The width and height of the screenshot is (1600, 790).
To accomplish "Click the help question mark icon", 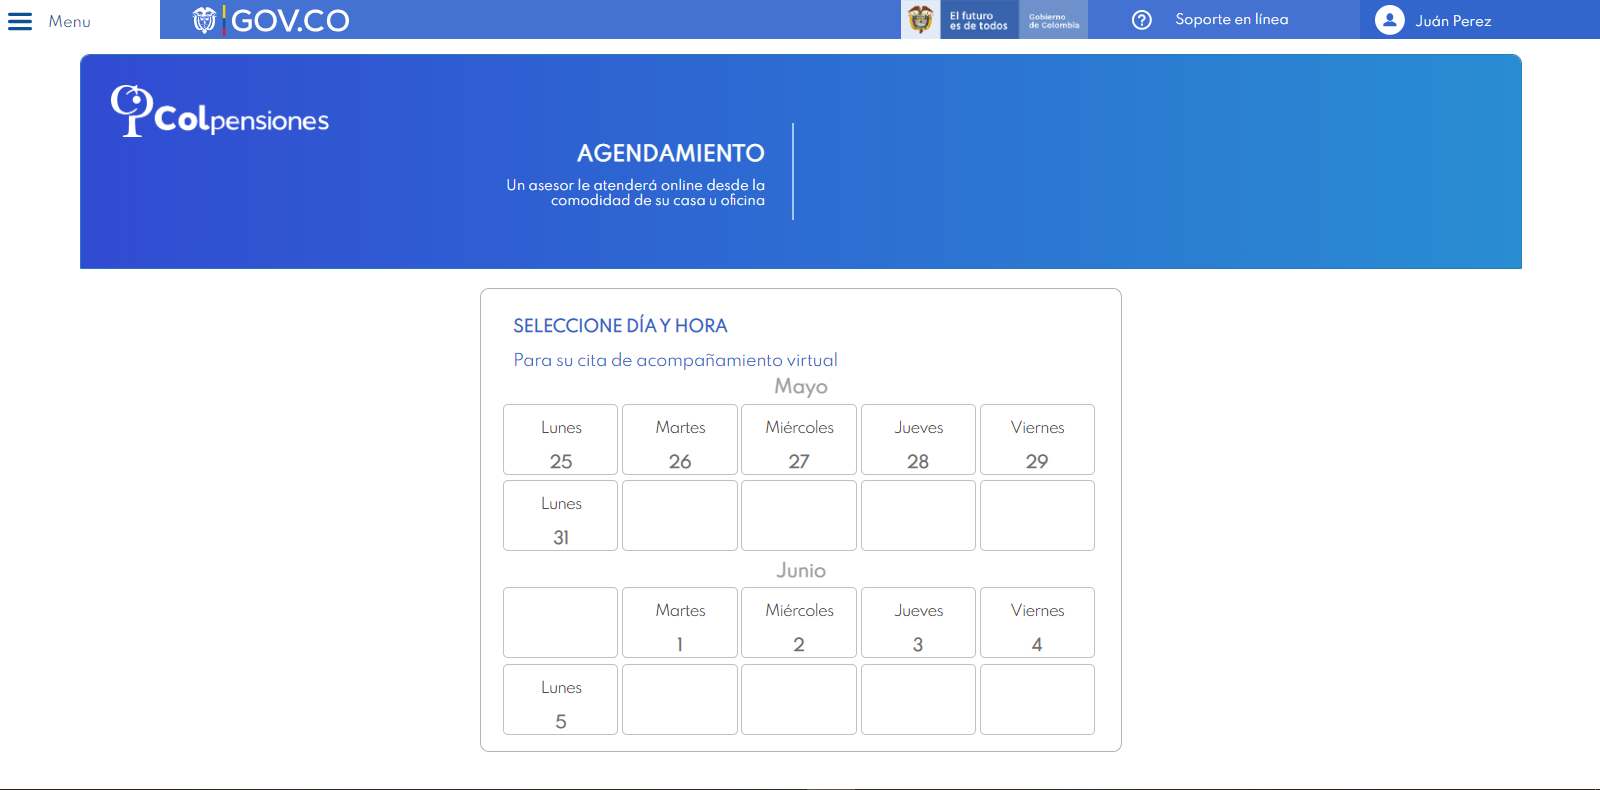I will (x=1142, y=20).
